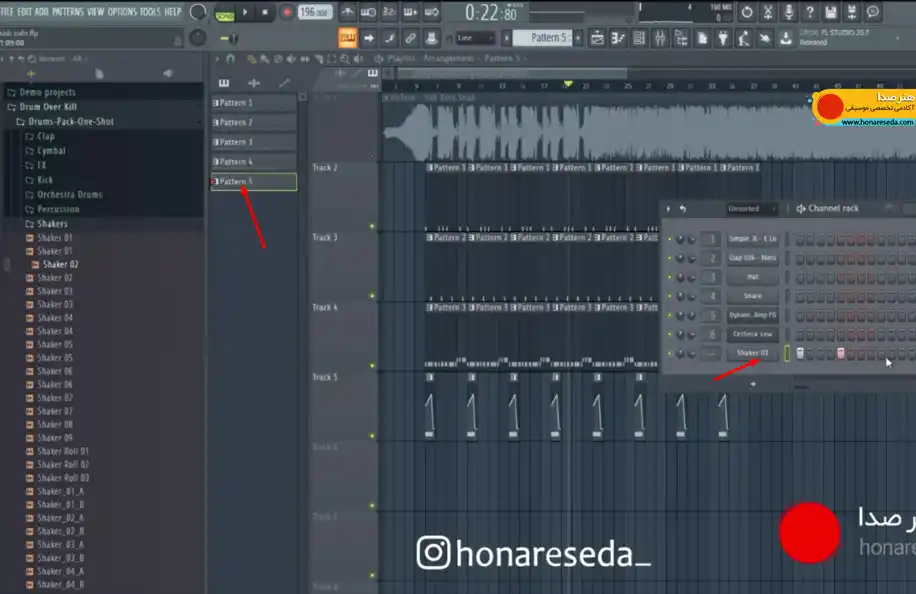Open the Mixer from the toolbar
This screenshot has height=594, width=916.
pyautogui.click(x=660, y=39)
